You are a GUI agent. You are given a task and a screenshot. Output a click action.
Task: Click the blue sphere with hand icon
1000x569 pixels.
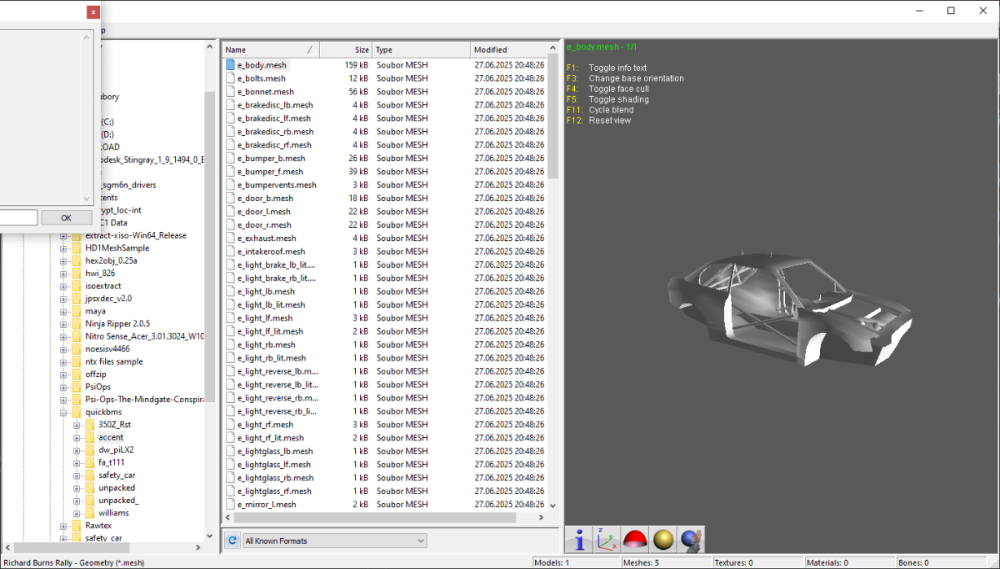(691, 540)
